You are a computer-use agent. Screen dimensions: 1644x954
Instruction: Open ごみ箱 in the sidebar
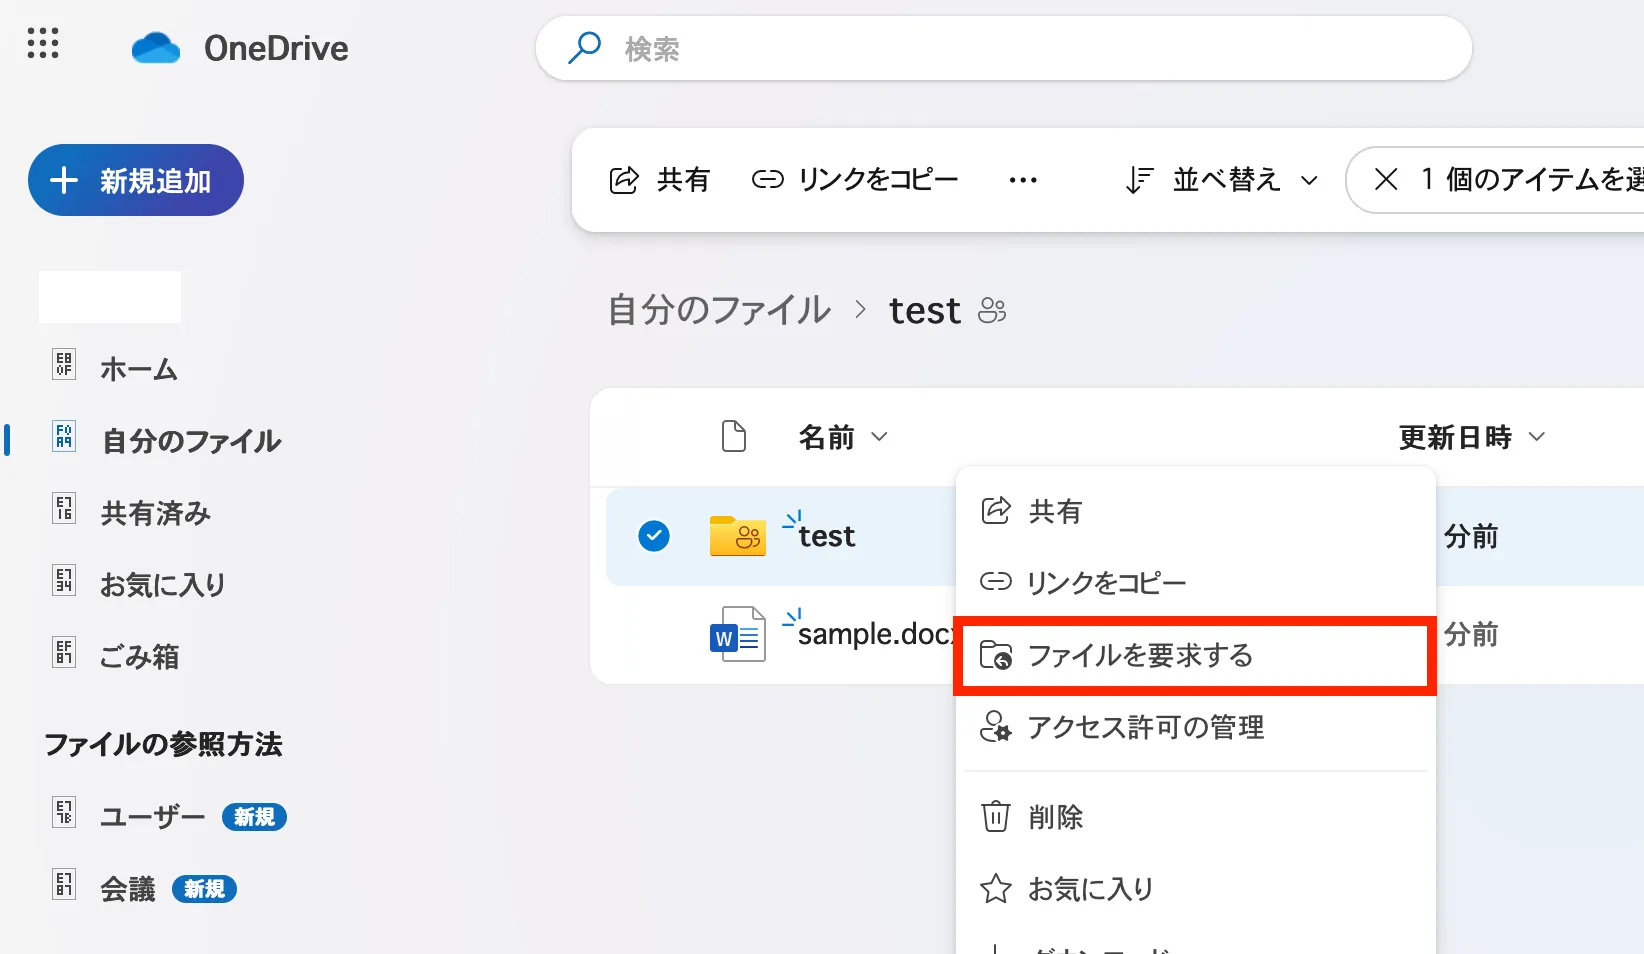pos(139,656)
